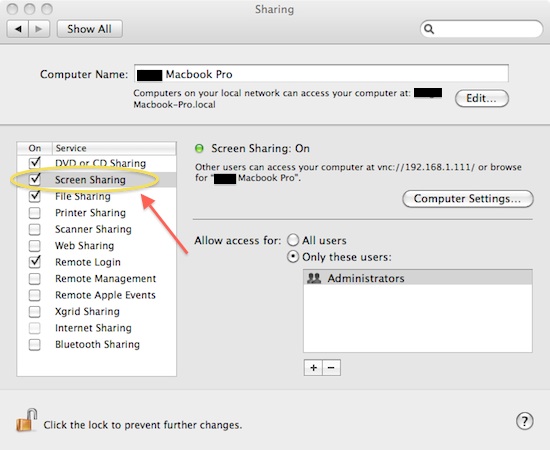This screenshot has height=450, width=550.
Task: Click the back navigation arrow
Action: 18,29
